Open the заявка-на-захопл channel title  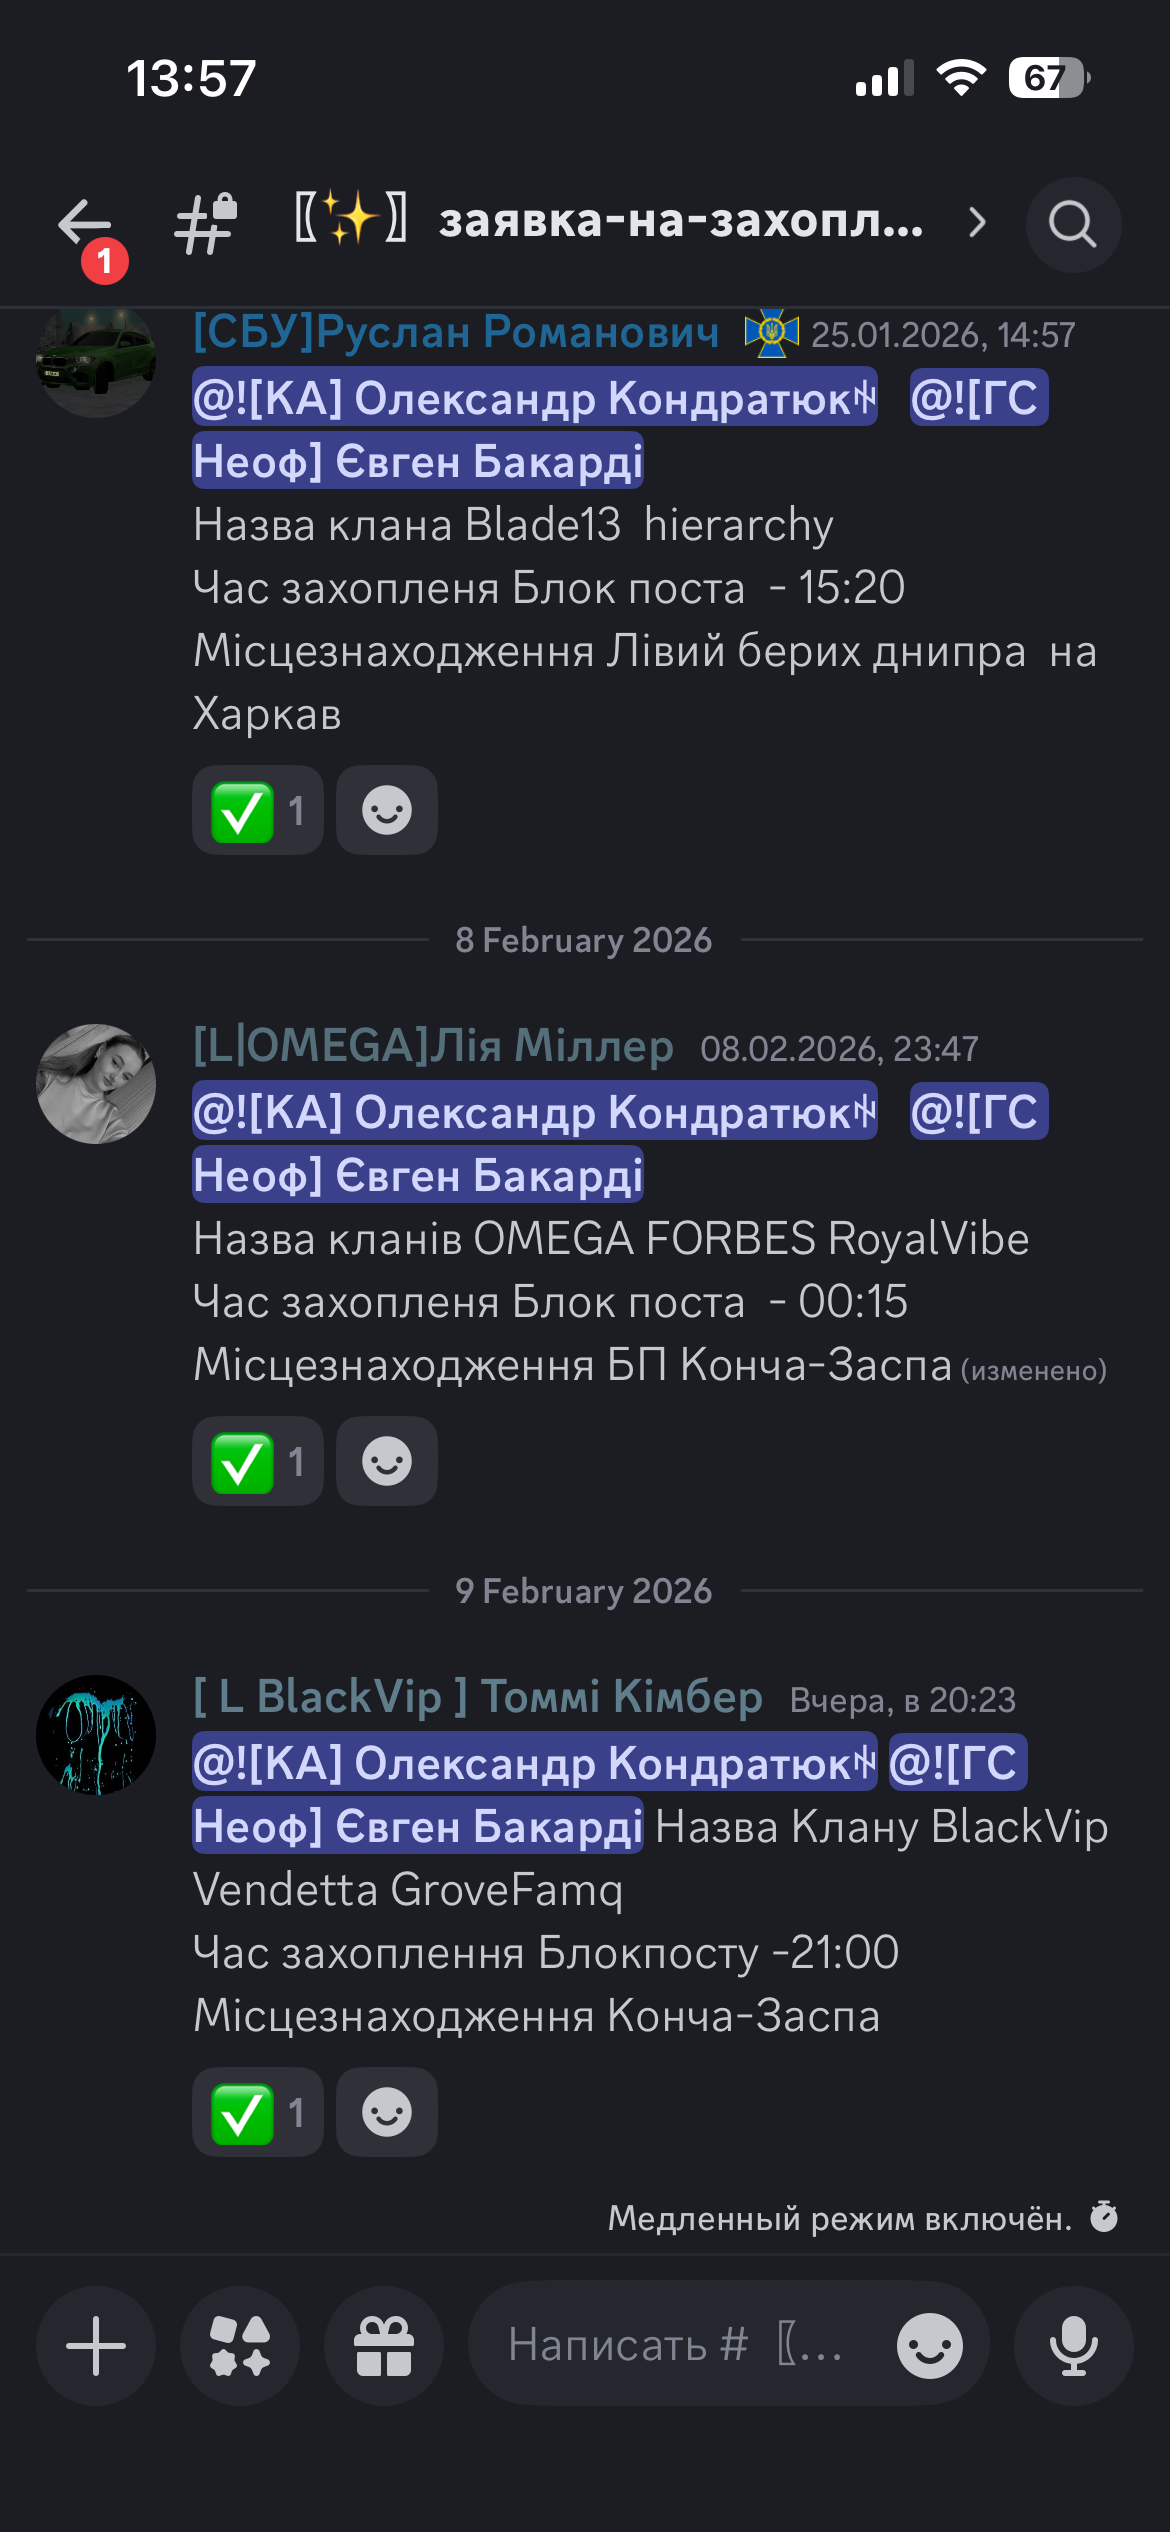point(681,221)
